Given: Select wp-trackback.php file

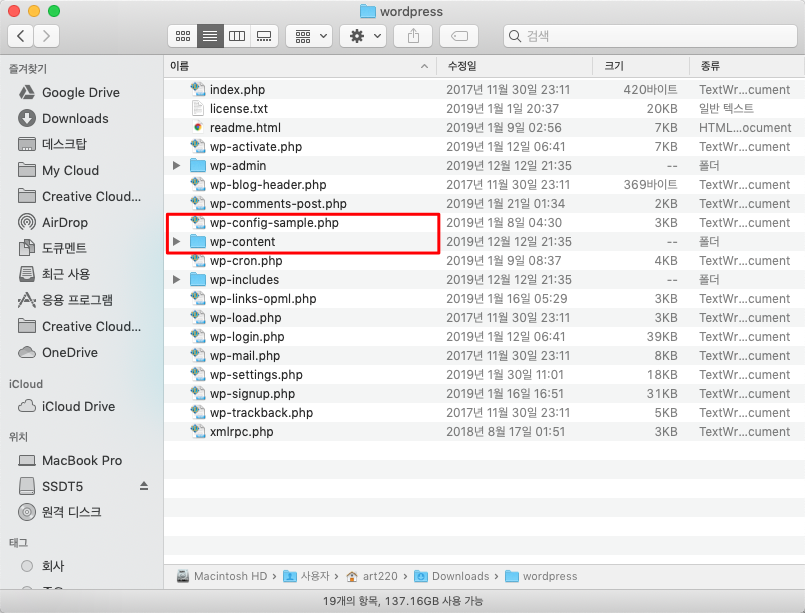Looking at the screenshot, I should point(261,413).
